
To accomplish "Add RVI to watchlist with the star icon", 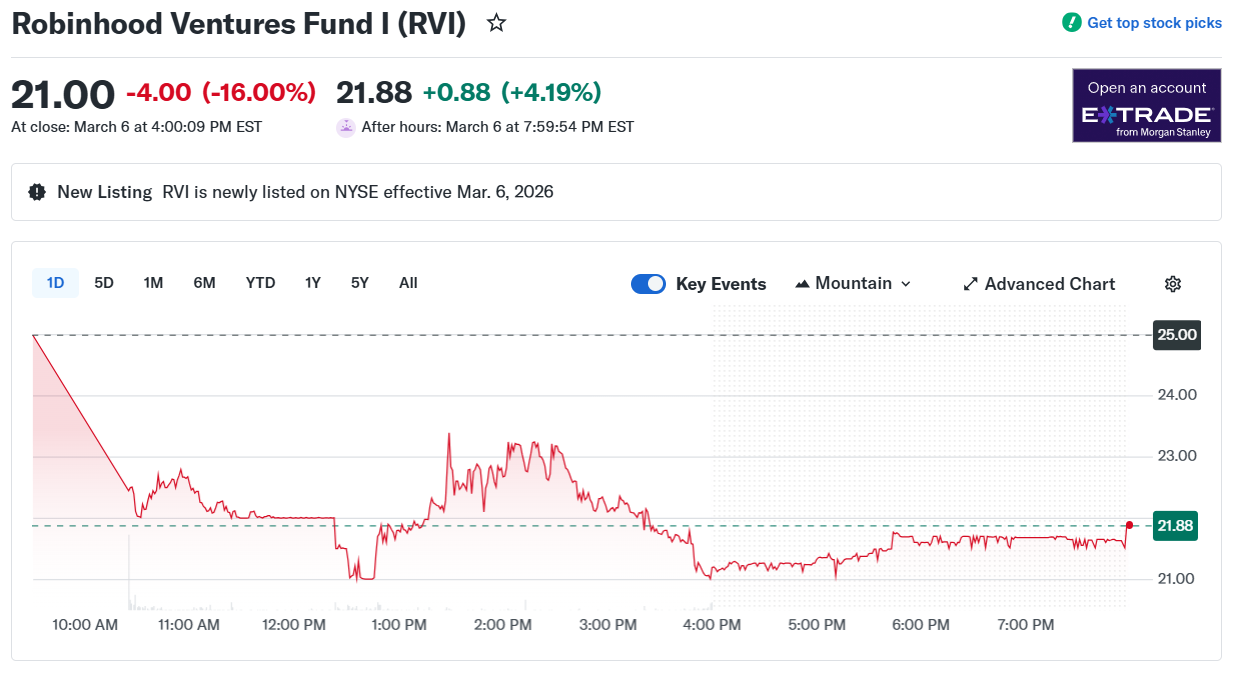I will coord(496,23).
